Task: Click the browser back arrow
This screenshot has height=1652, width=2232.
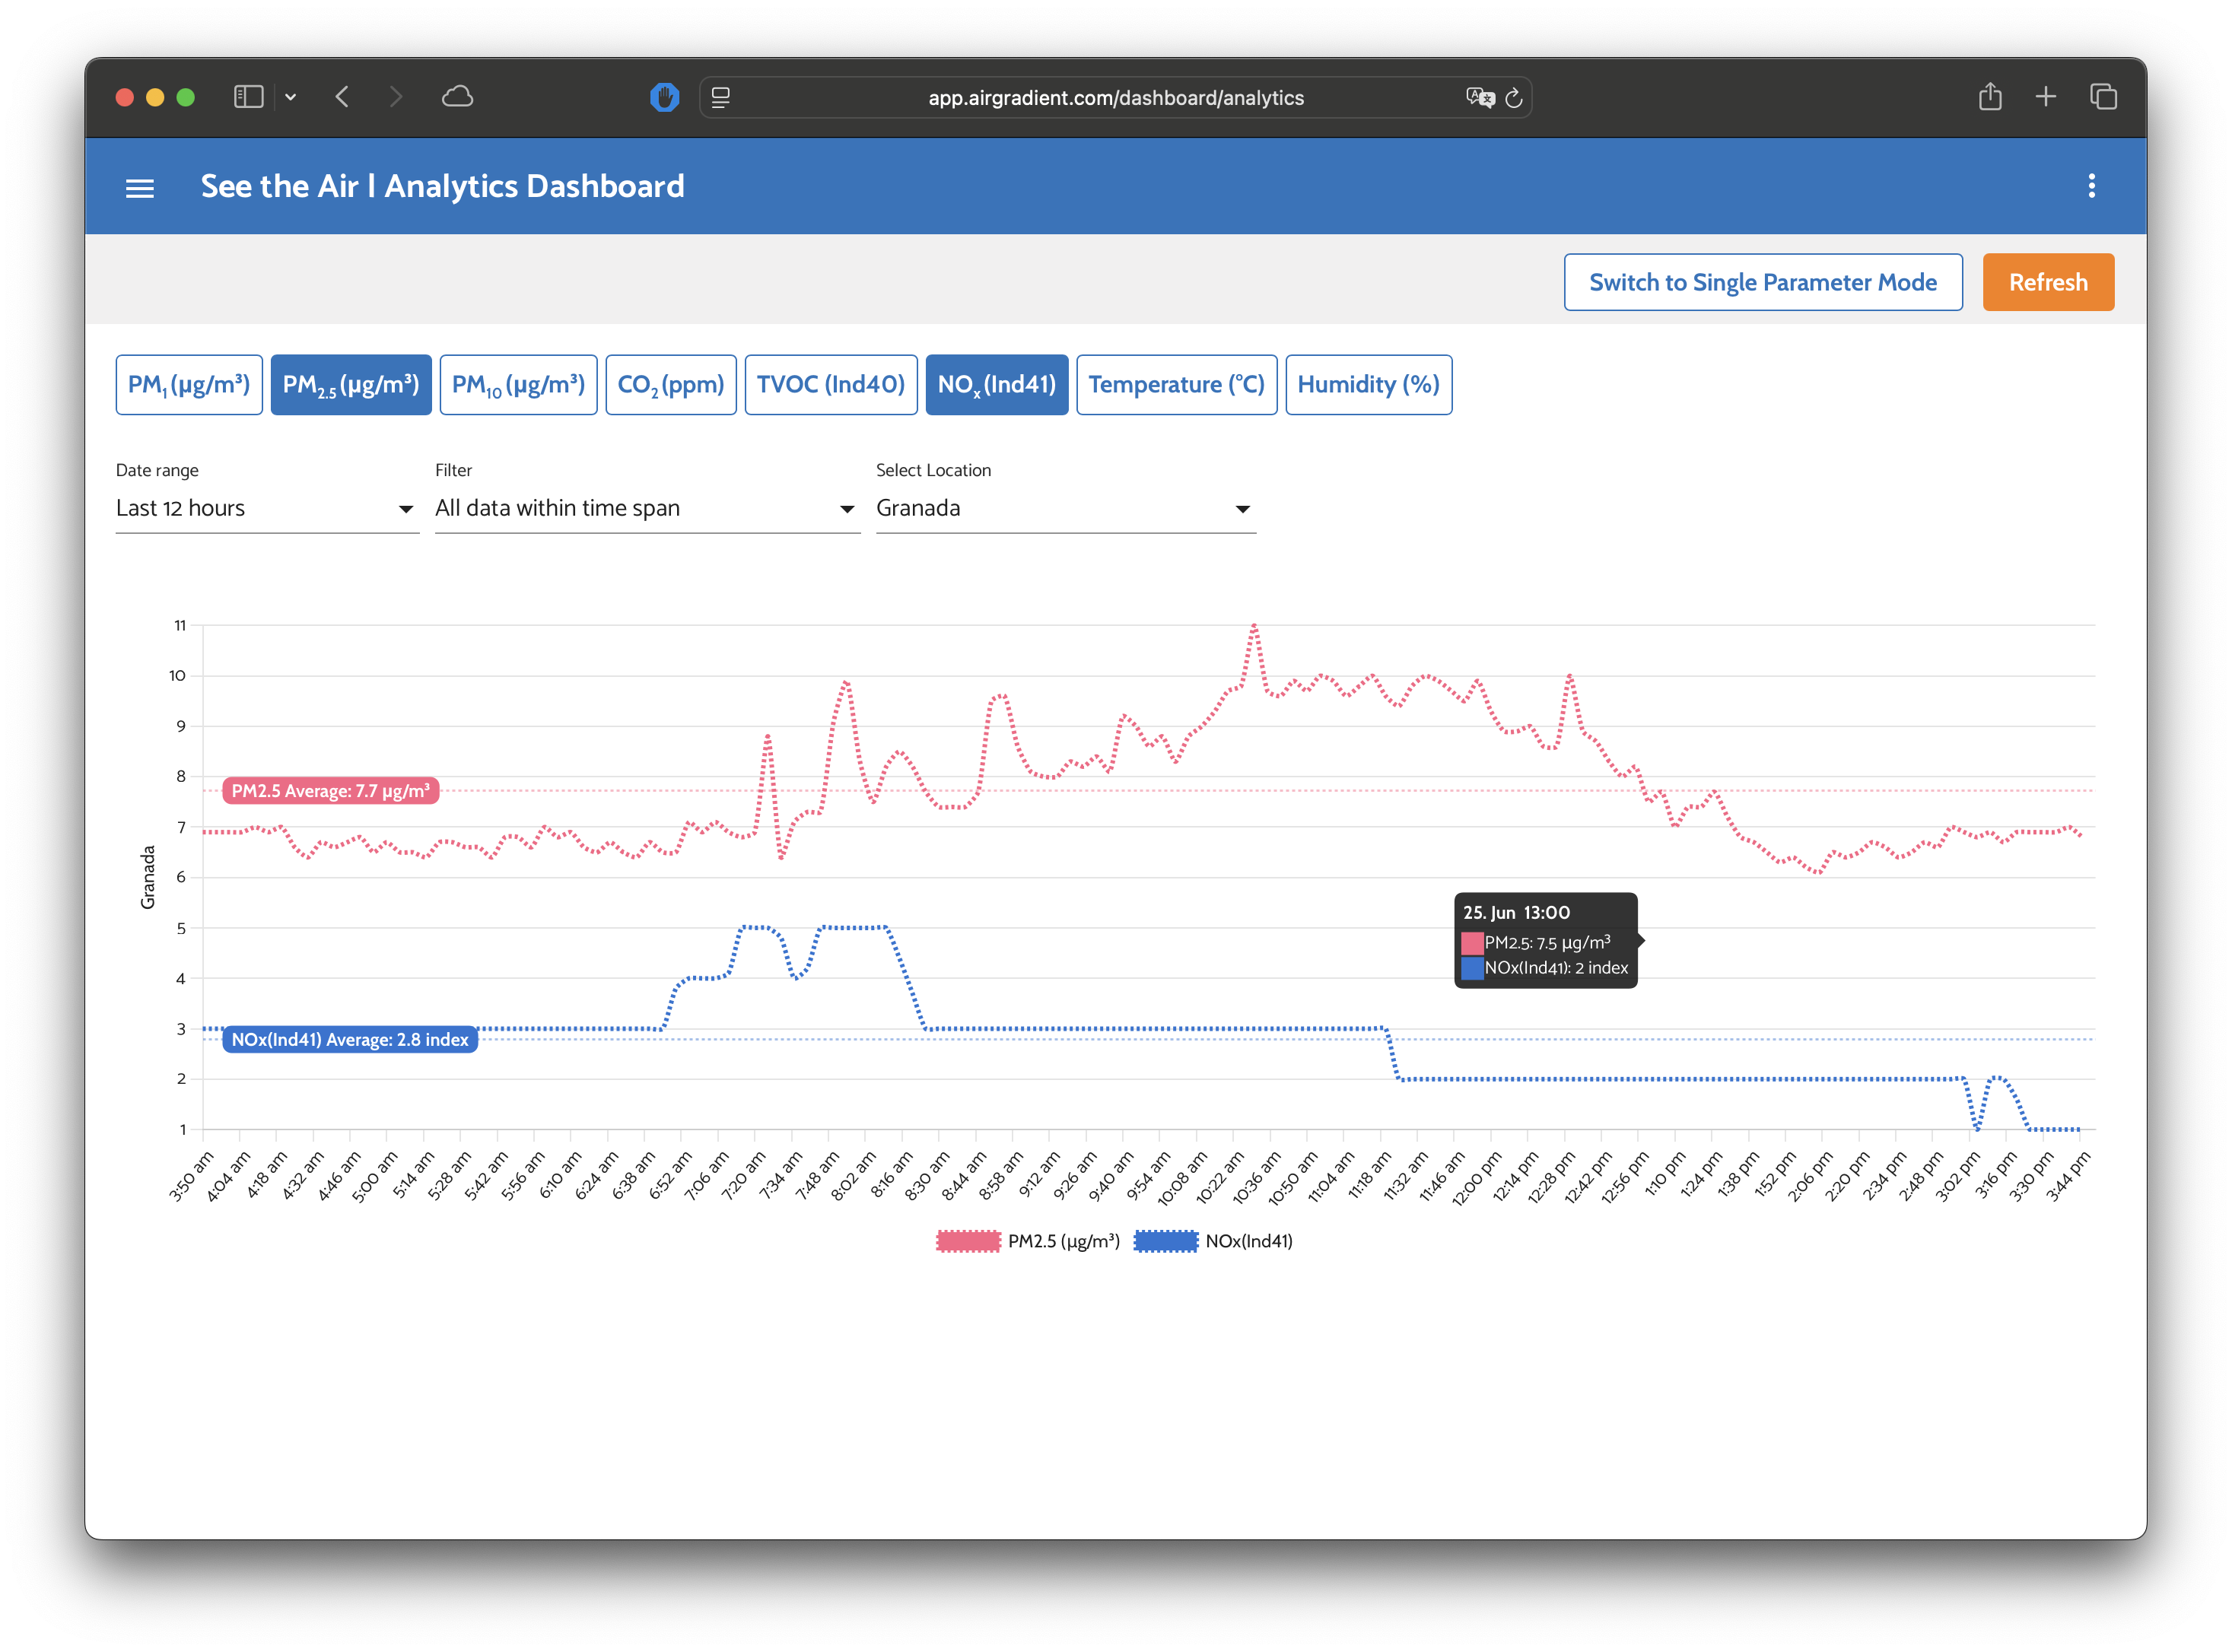Action: click(x=343, y=97)
